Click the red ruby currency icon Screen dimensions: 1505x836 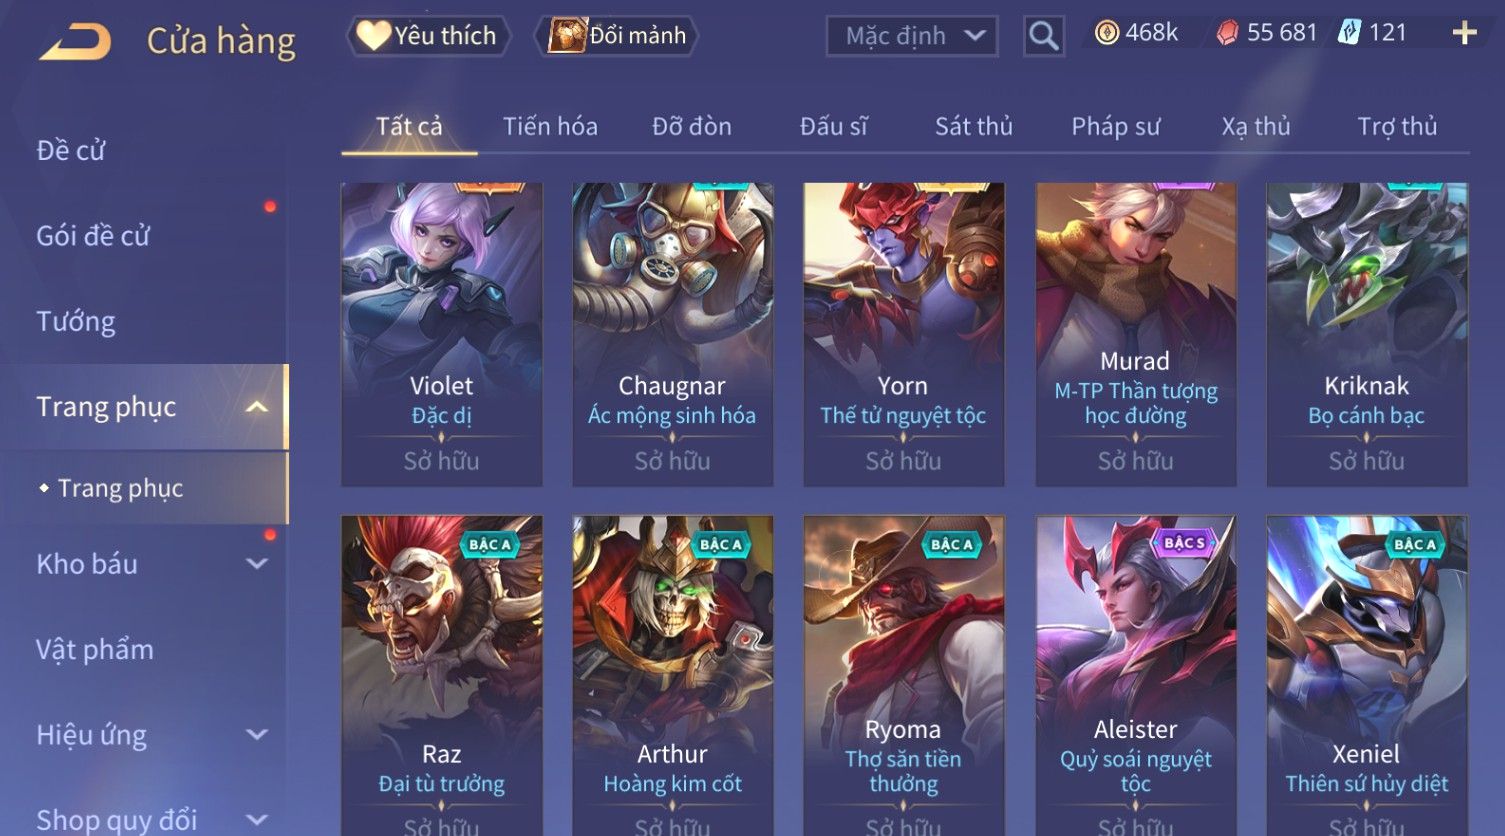click(x=1227, y=33)
